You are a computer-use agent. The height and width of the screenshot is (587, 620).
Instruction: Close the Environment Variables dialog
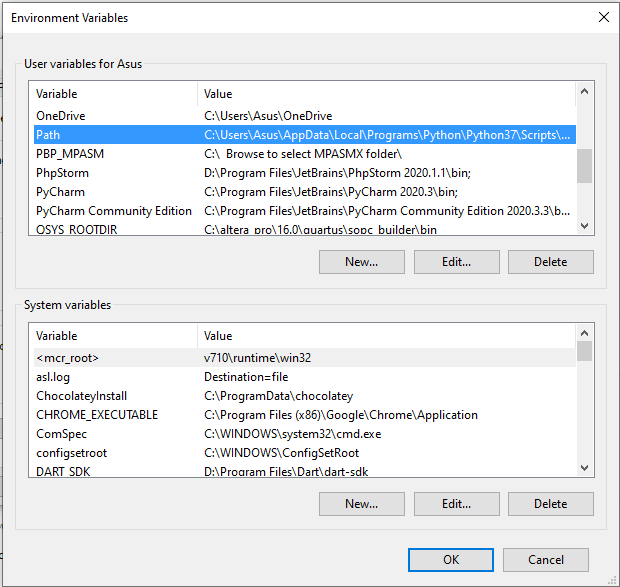(x=602, y=17)
